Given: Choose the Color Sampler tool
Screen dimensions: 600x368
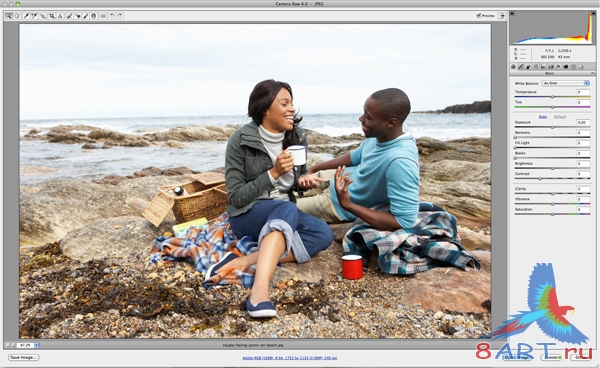Looking at the screenshot, I should pos(34,16).
